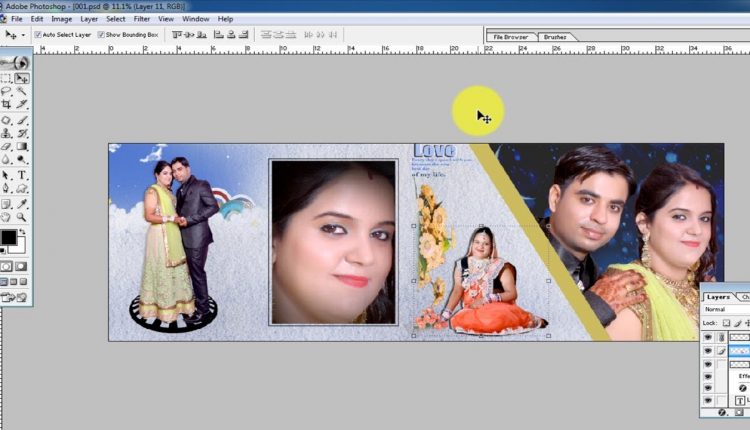This screenshot has height=430, width=750.
Task: Select the Crop tool
Action: coord(6,104)
